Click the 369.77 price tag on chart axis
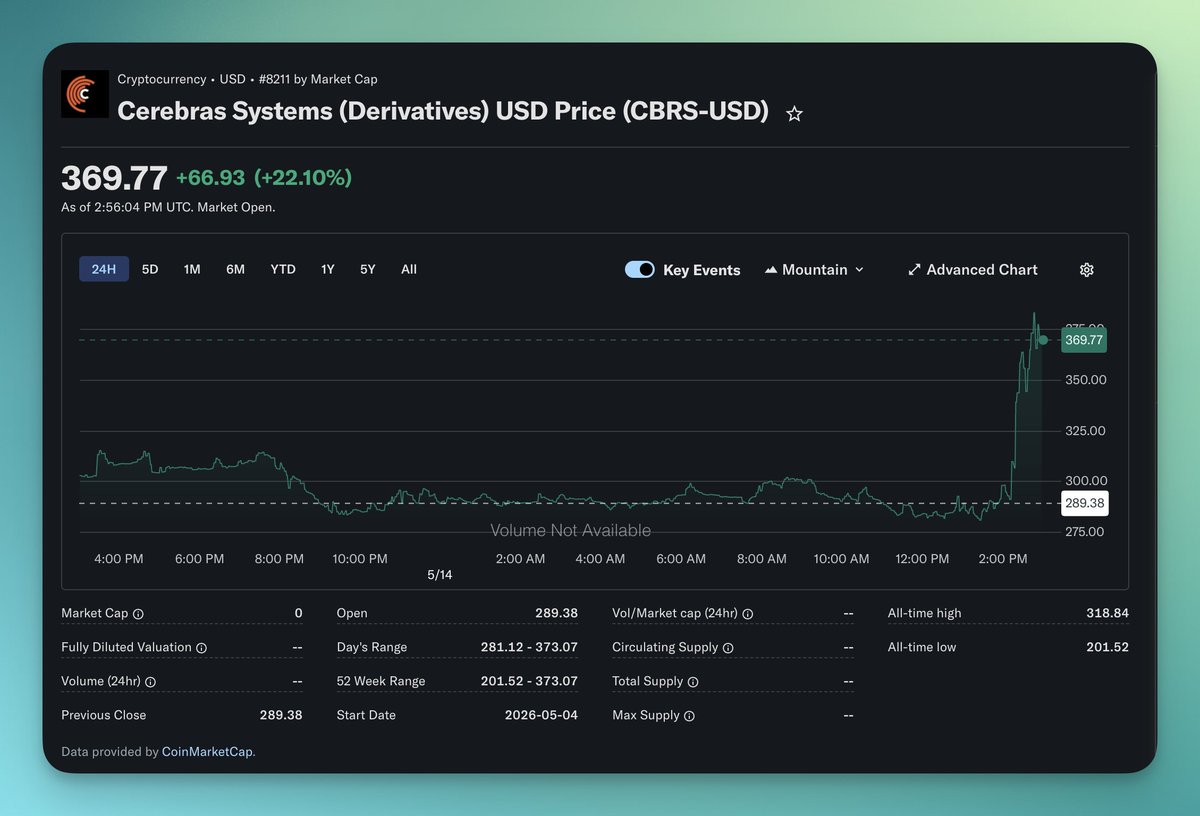 [x=1084, y=340]
